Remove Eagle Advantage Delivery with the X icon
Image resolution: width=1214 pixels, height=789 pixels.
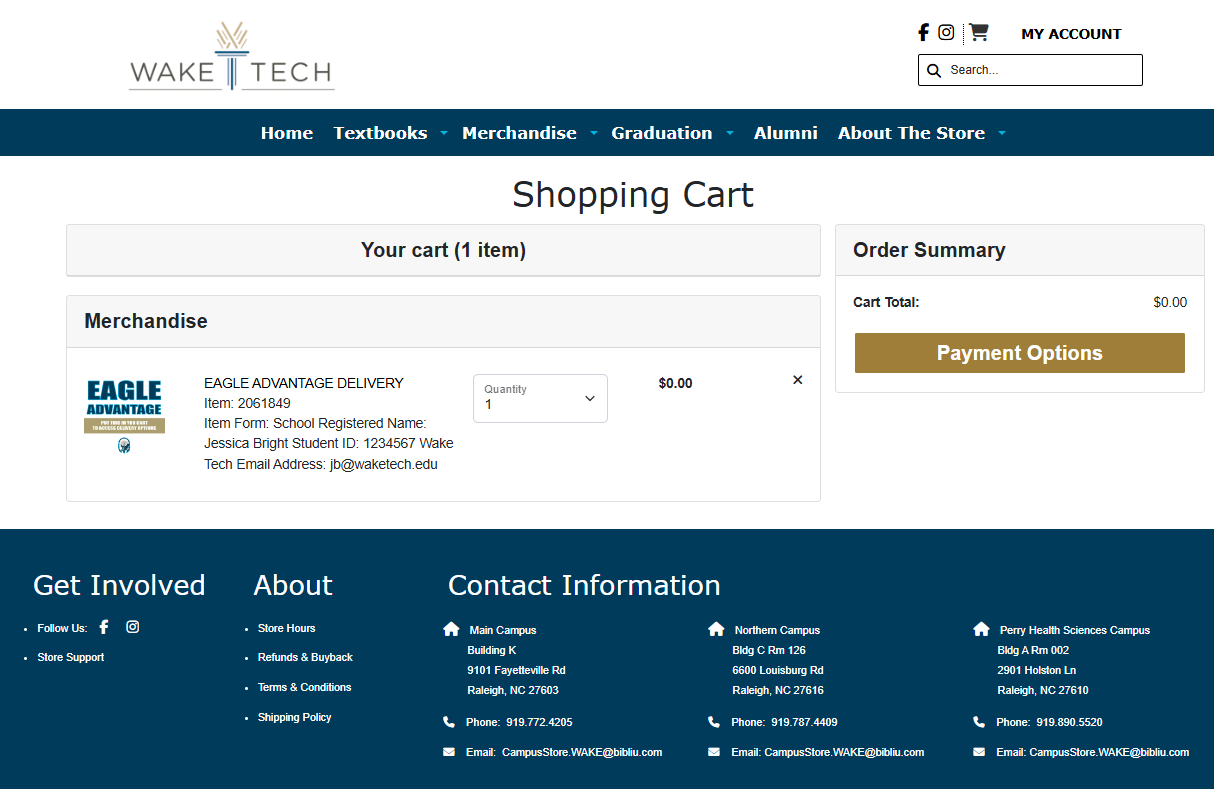click(797, 380)
